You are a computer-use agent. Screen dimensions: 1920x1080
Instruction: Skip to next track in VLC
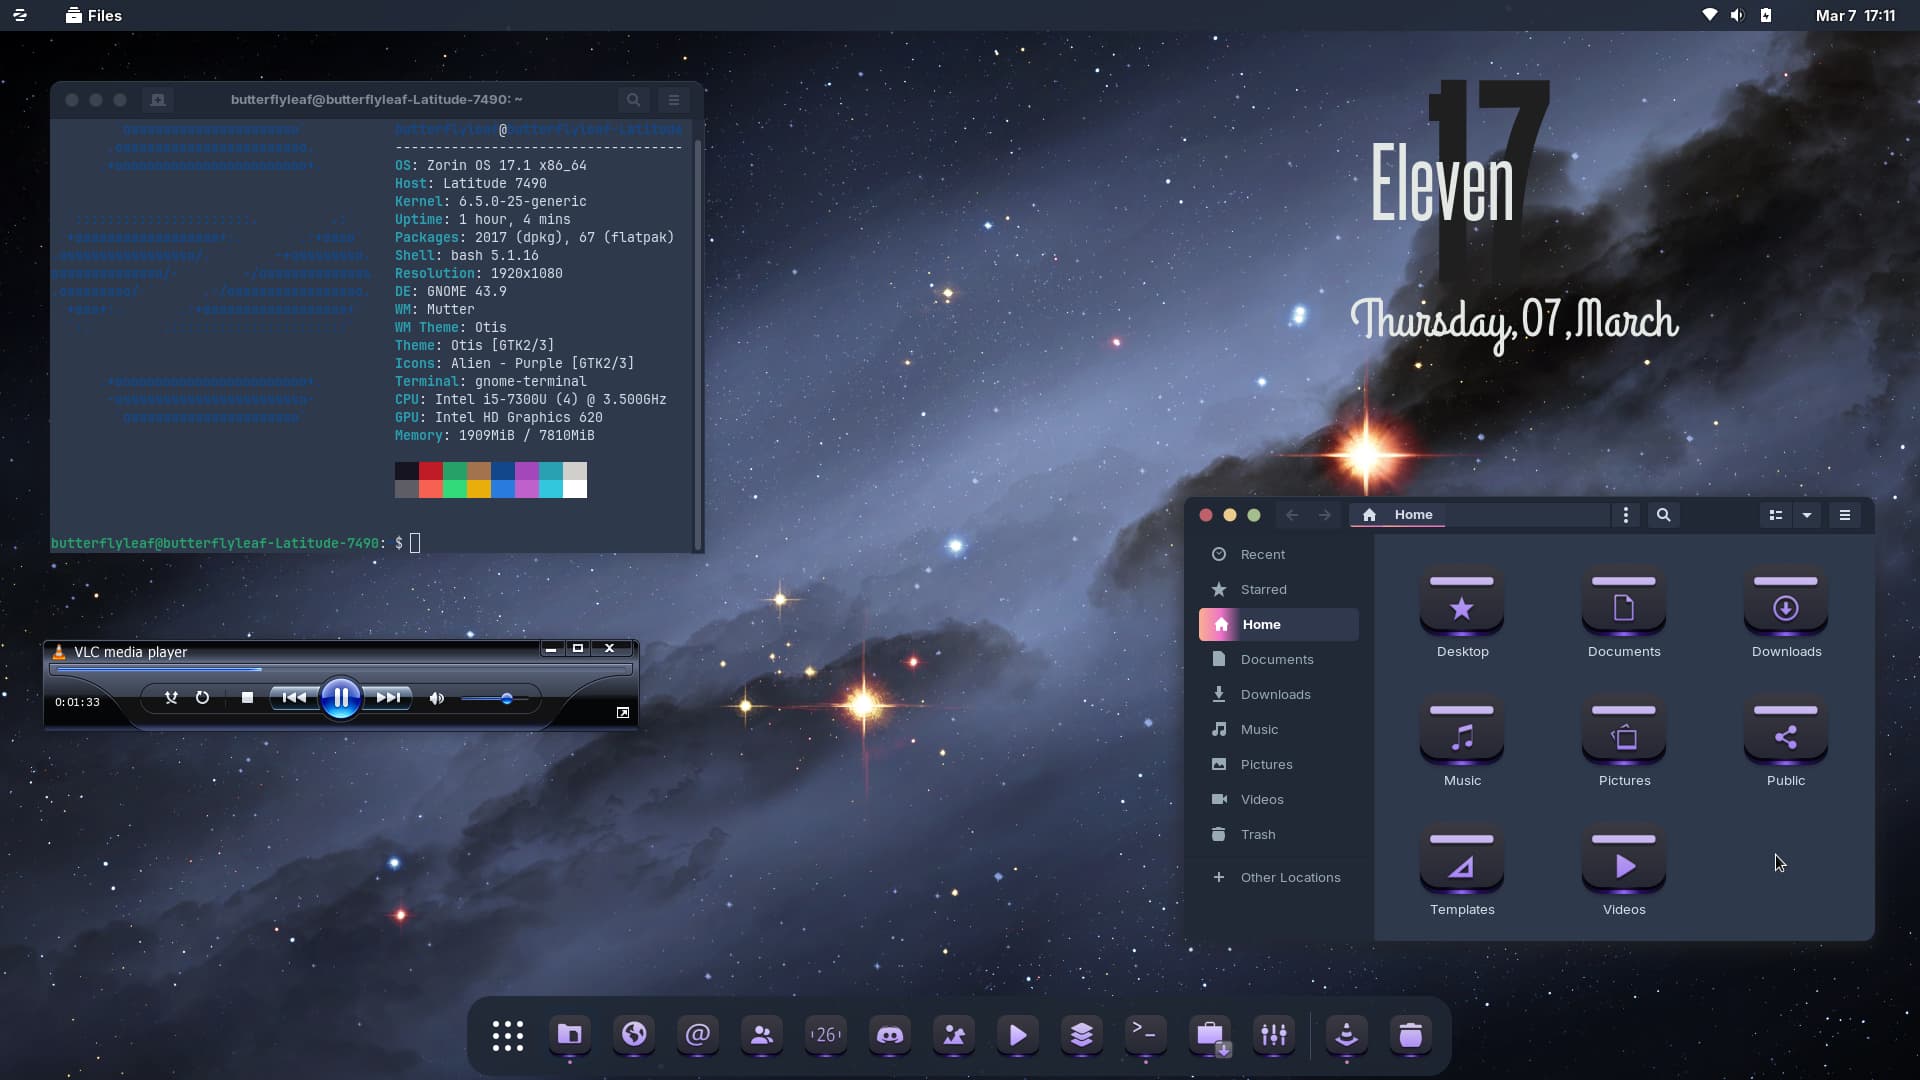point(388,698)
